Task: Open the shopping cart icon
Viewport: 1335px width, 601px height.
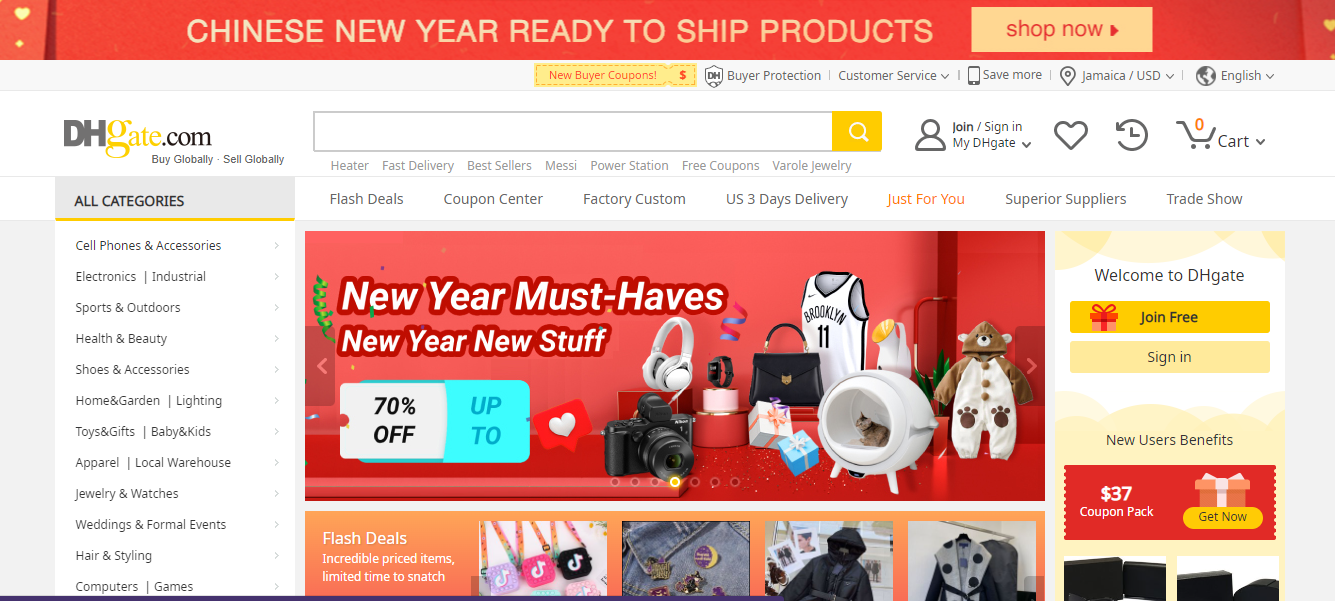Action: [x=1194, y=135]
